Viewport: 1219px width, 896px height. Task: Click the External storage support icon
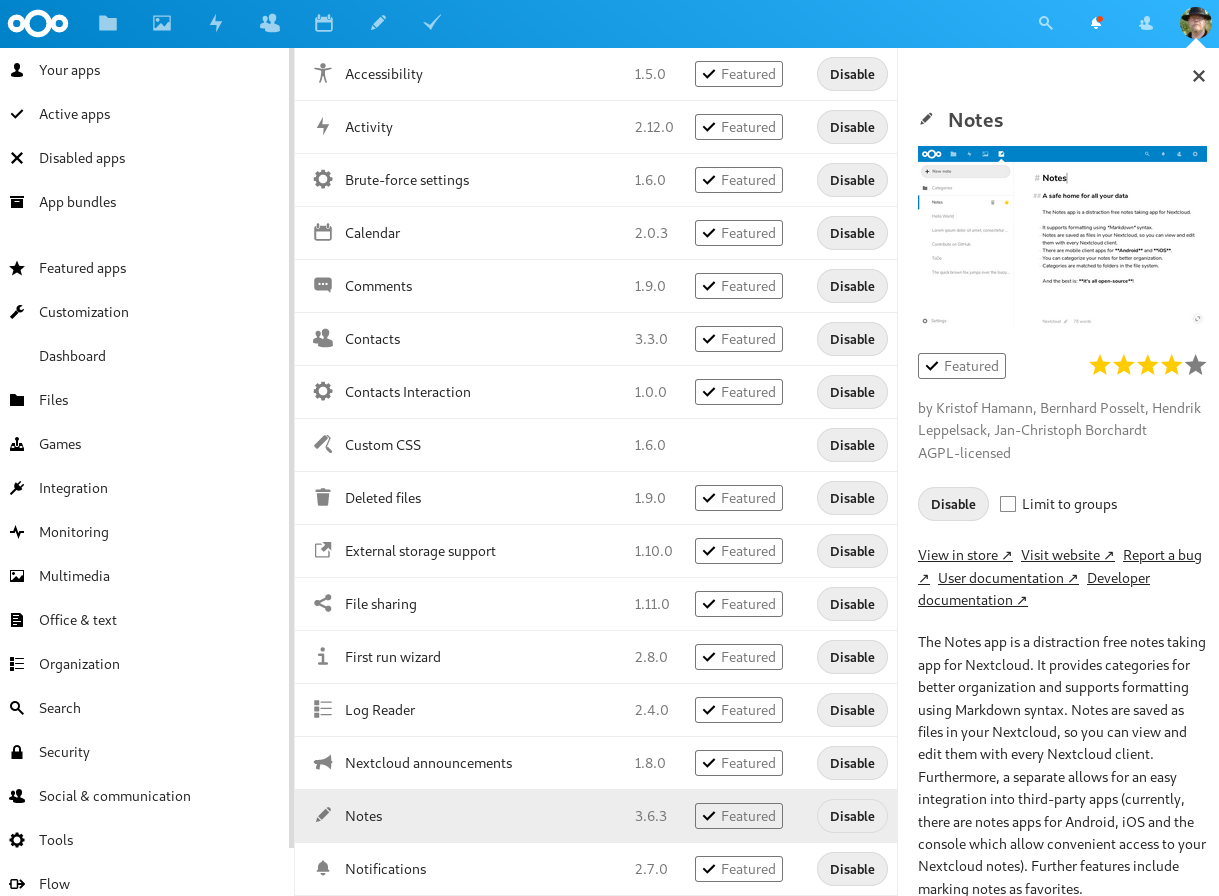pos(323,551)
